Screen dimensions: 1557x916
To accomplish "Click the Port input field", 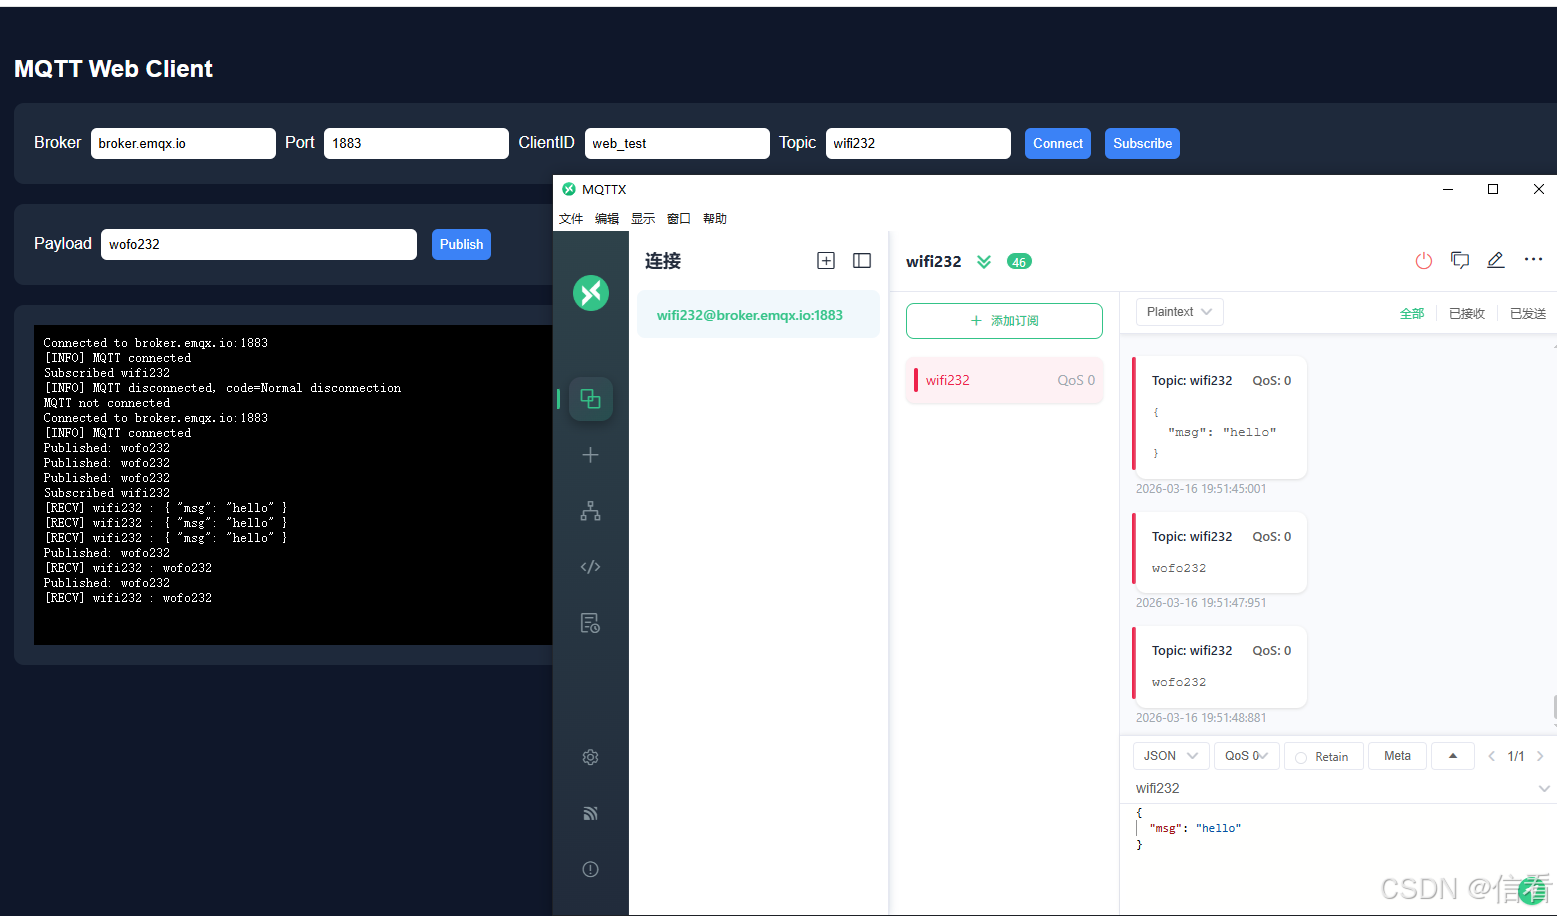I will [416, 143].
